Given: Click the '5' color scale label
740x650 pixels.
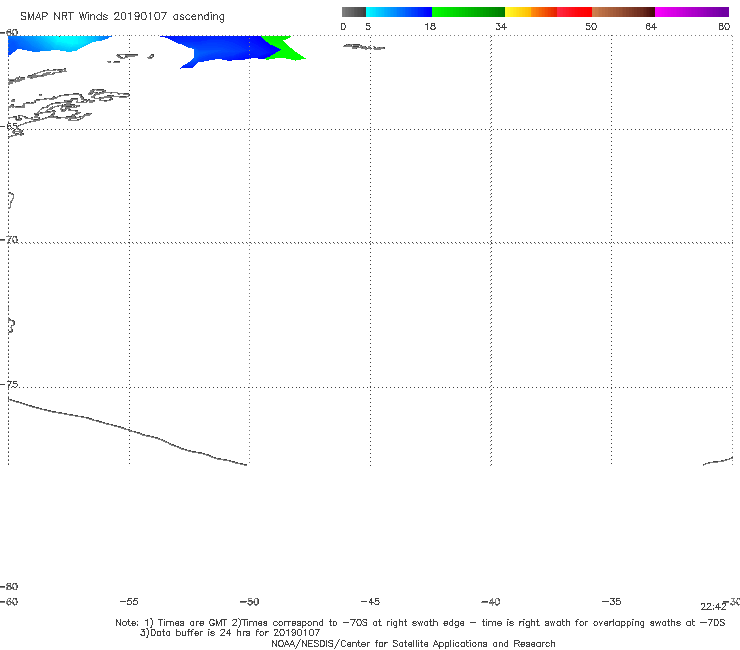Looking at the screenshot, I should (x=368, y=27).
